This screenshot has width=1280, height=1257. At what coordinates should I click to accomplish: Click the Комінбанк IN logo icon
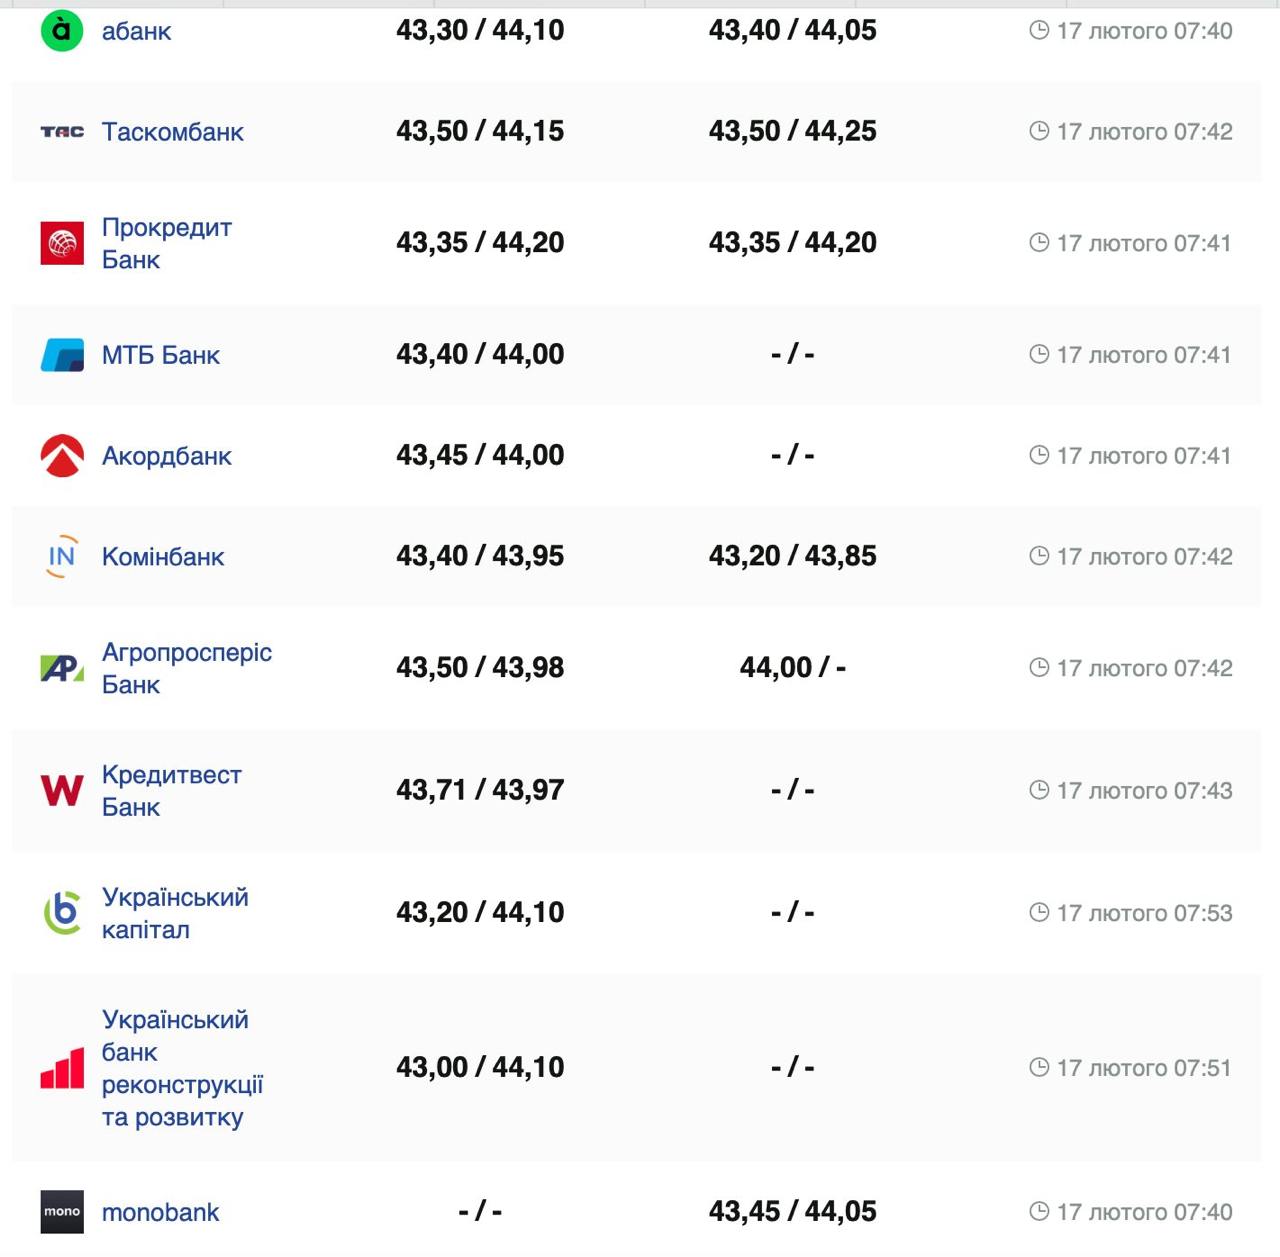pos(62,556)
